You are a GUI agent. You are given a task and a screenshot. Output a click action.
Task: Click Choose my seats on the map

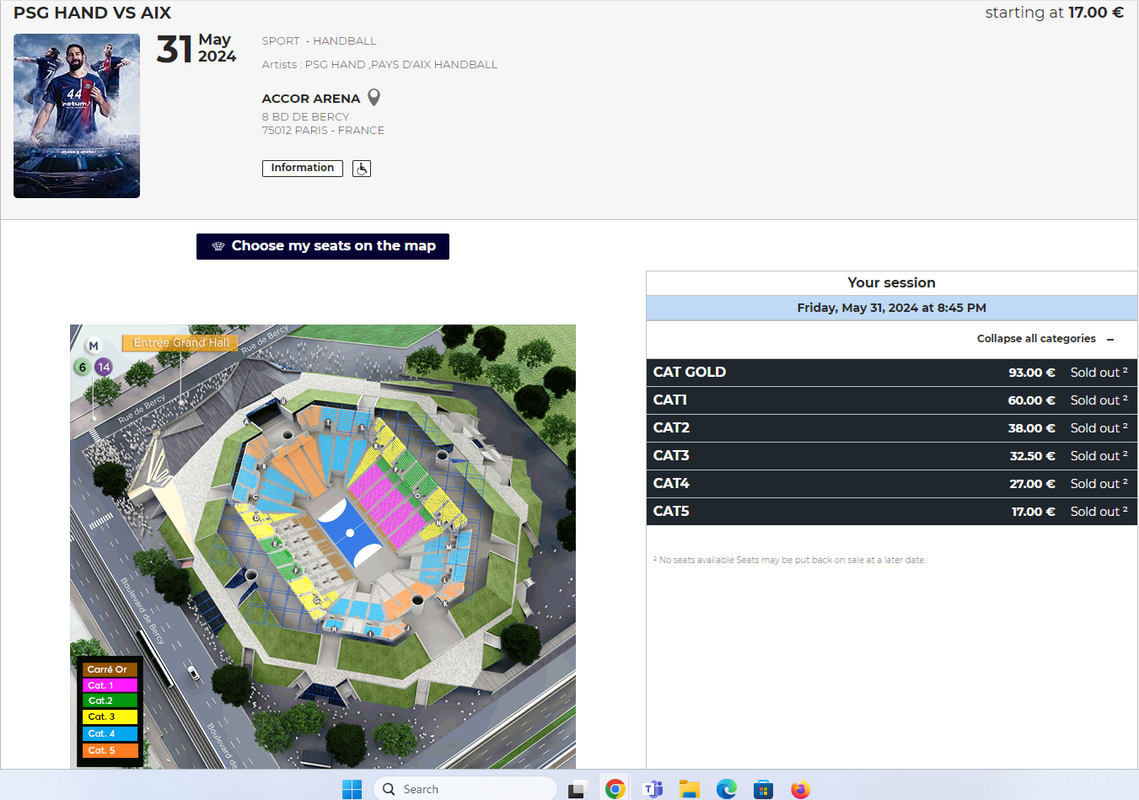[323, 246]
